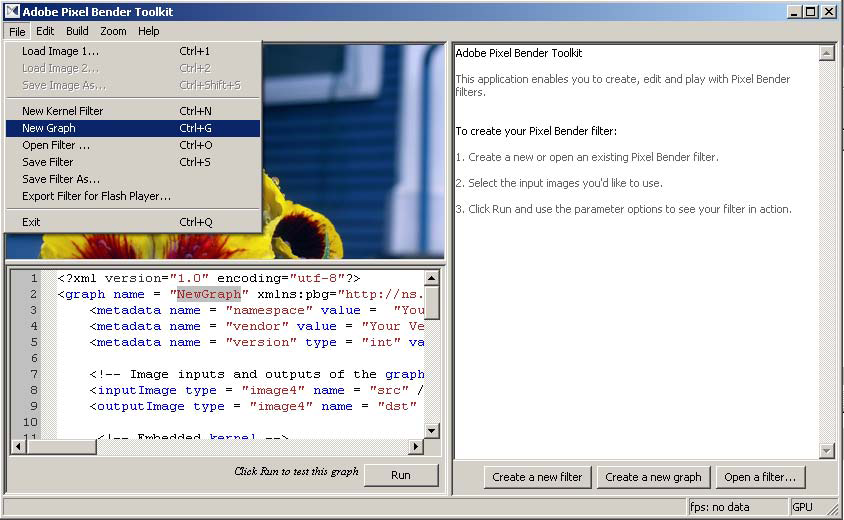This screenshot has height=520, width=844.
Task: Click the Open a filter... button
Action: point(760,477)
